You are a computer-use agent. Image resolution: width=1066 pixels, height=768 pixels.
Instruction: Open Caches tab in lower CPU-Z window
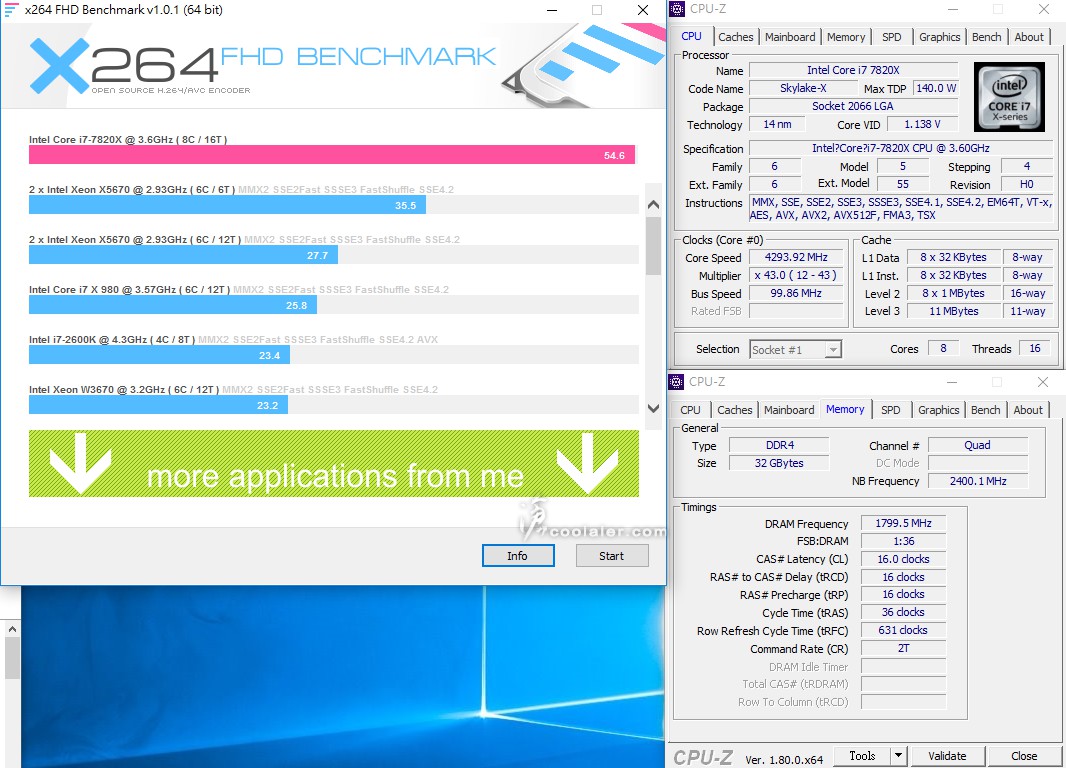click(x=735, y=410)
